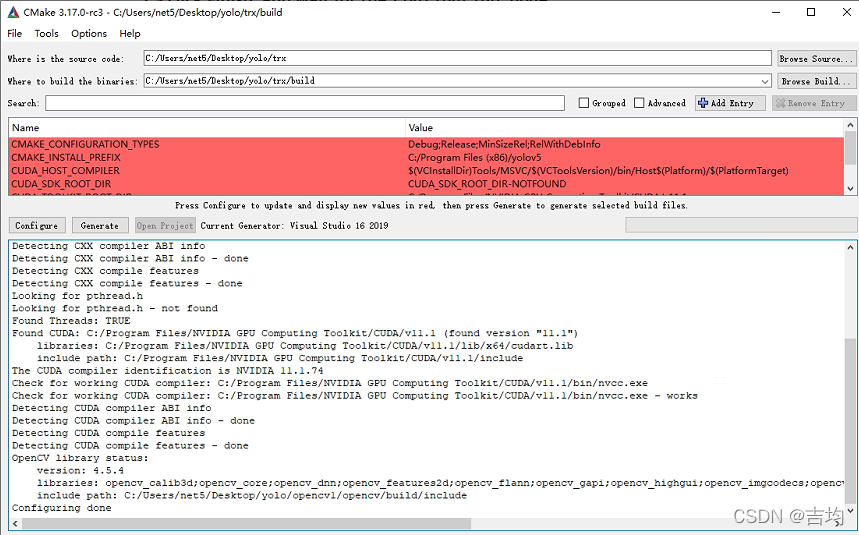Click the Add Entry plus button
The width and height of the screenshot is (859, 535).
point(730,103)
